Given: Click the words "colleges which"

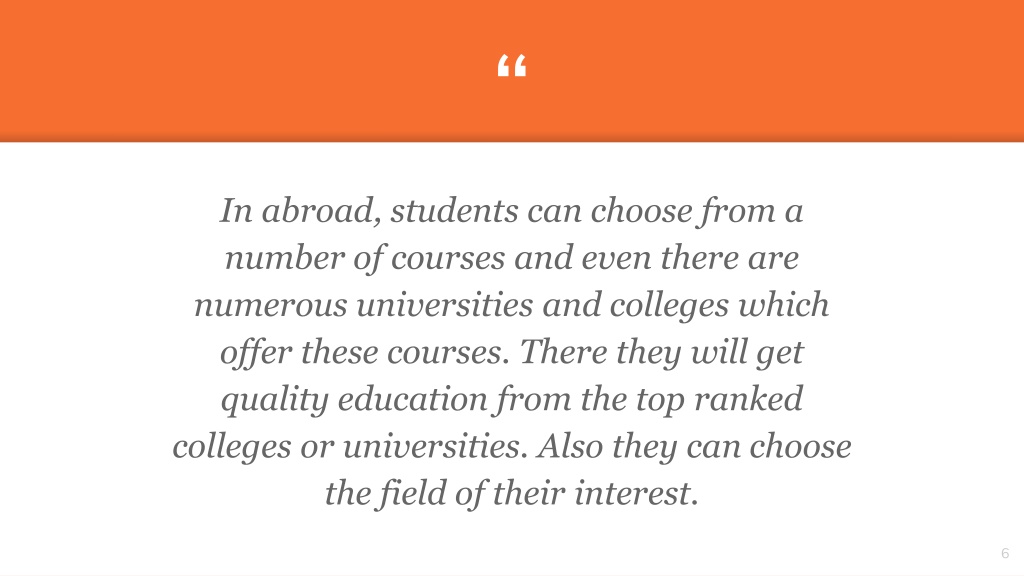Looking at the screenshot, I should [719, 306].
